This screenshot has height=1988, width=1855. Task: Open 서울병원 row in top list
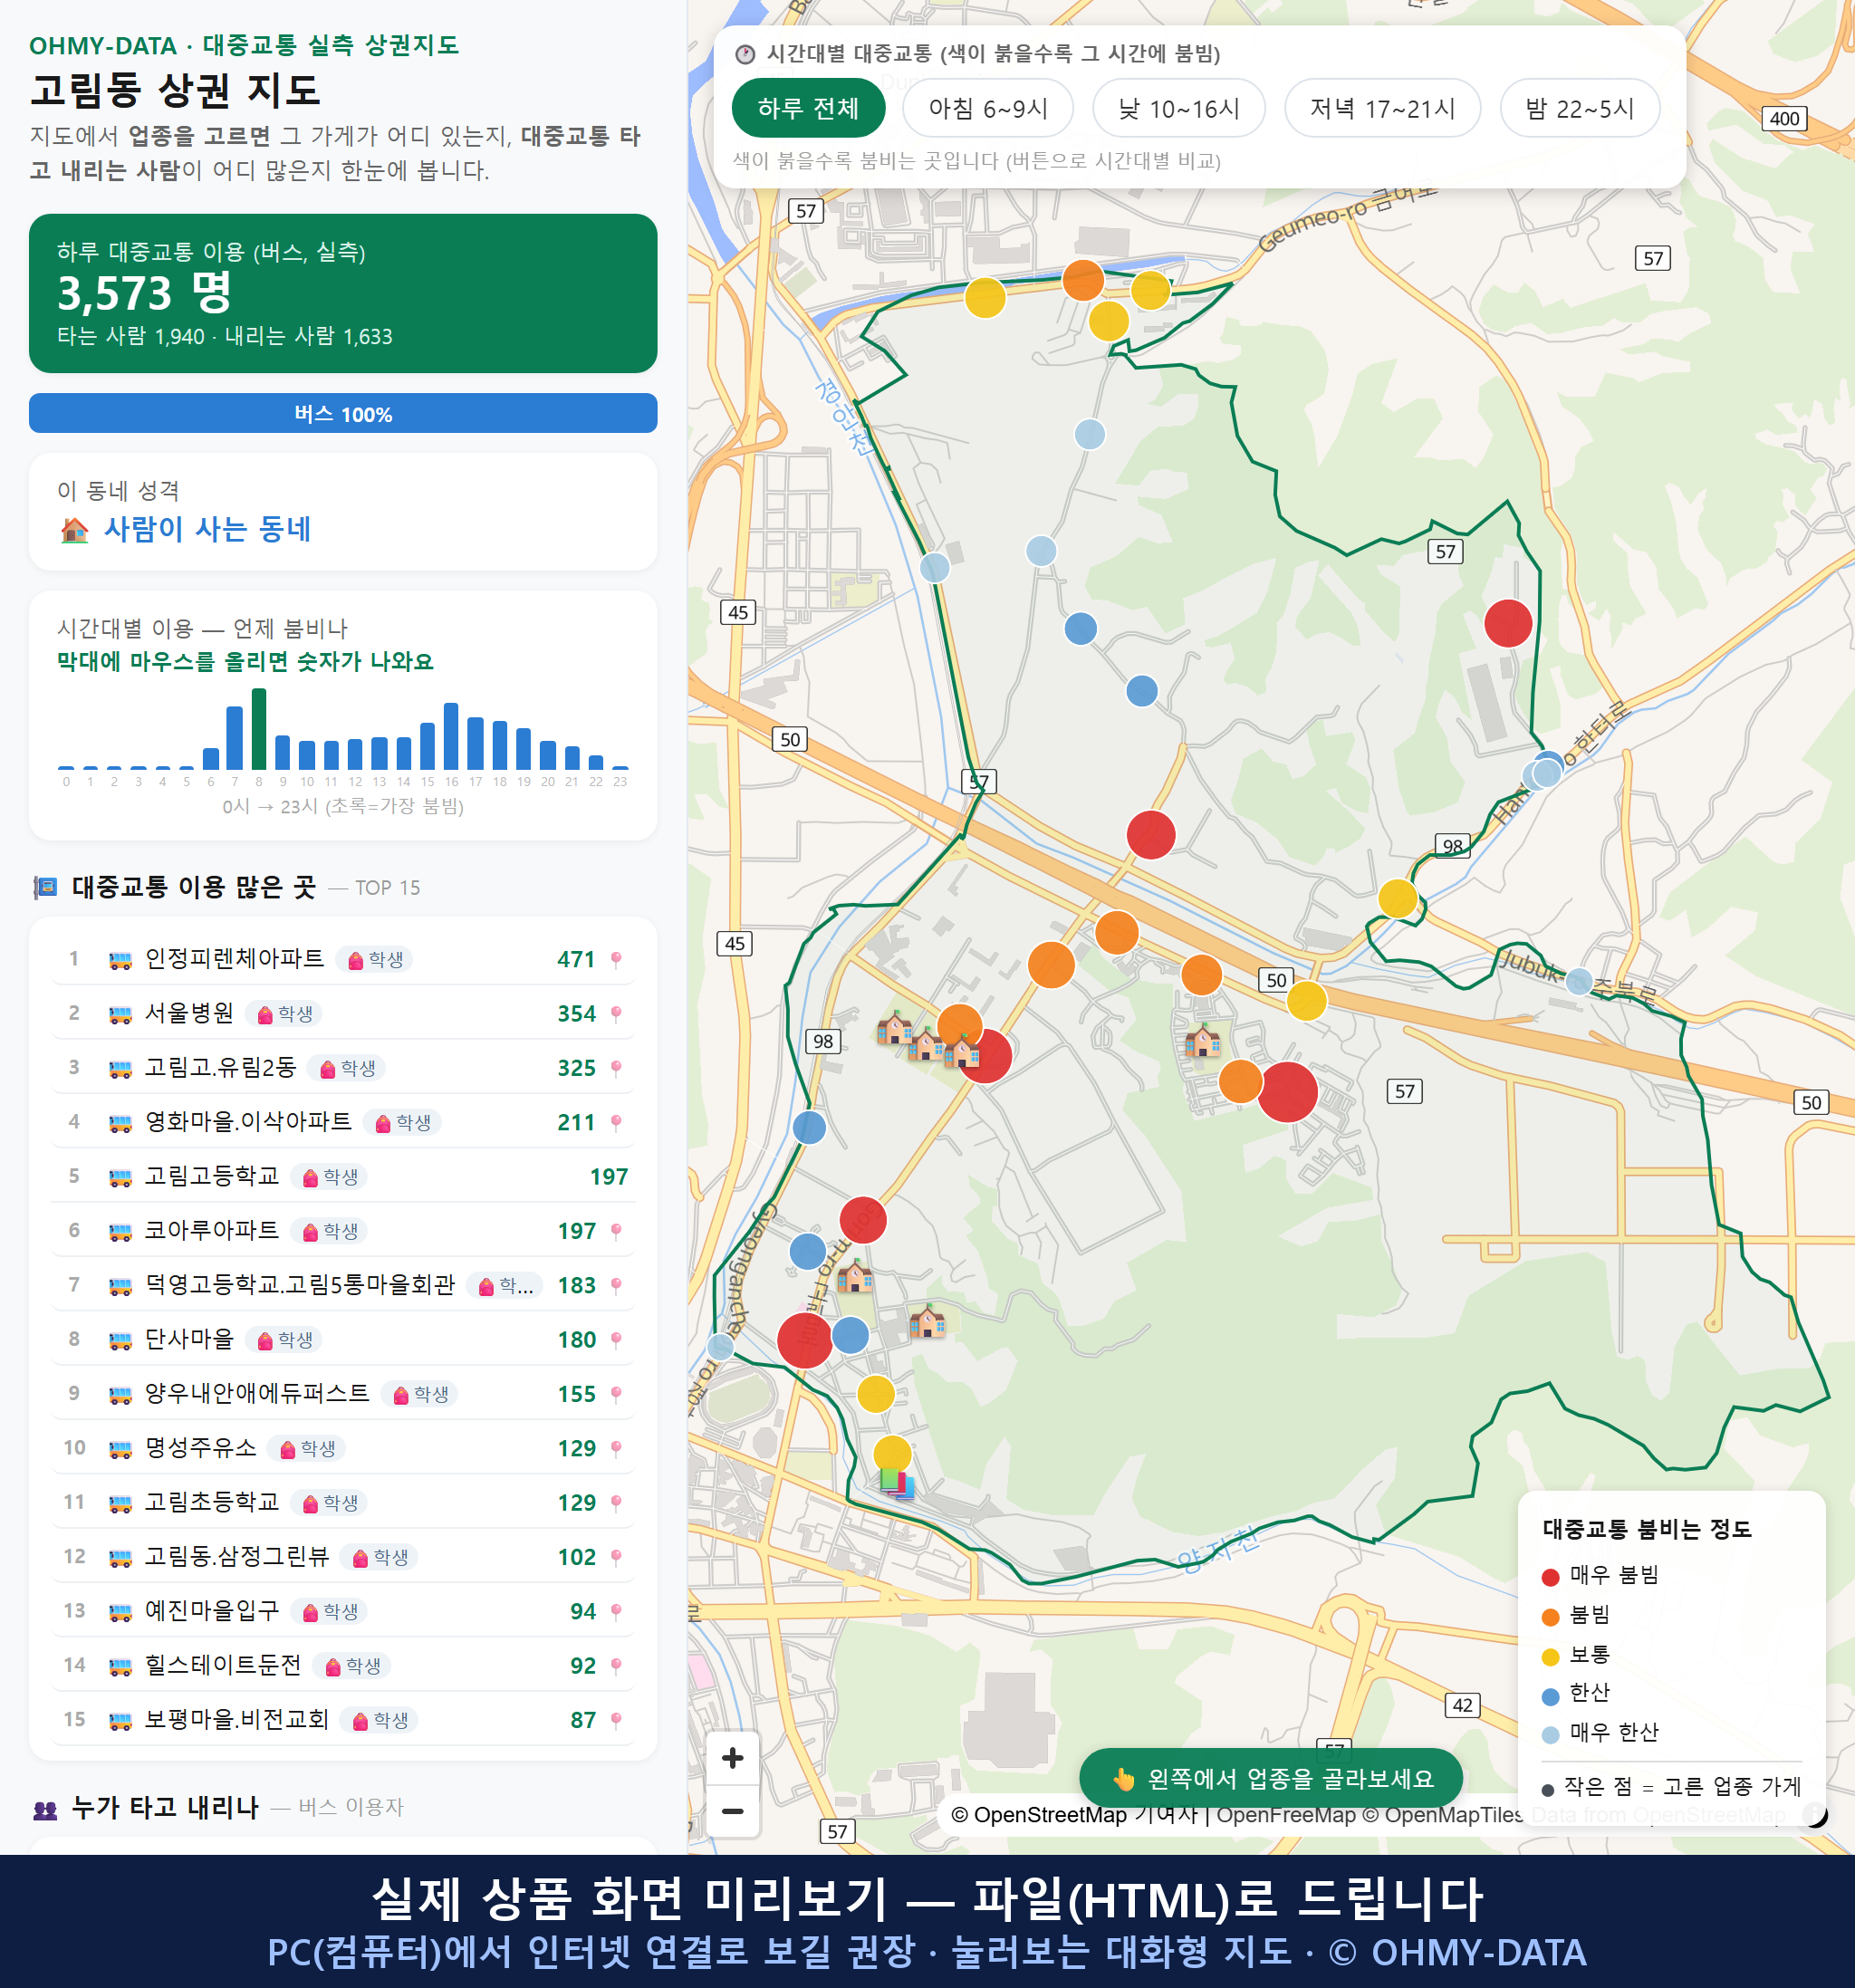[x=342, y=1013]
